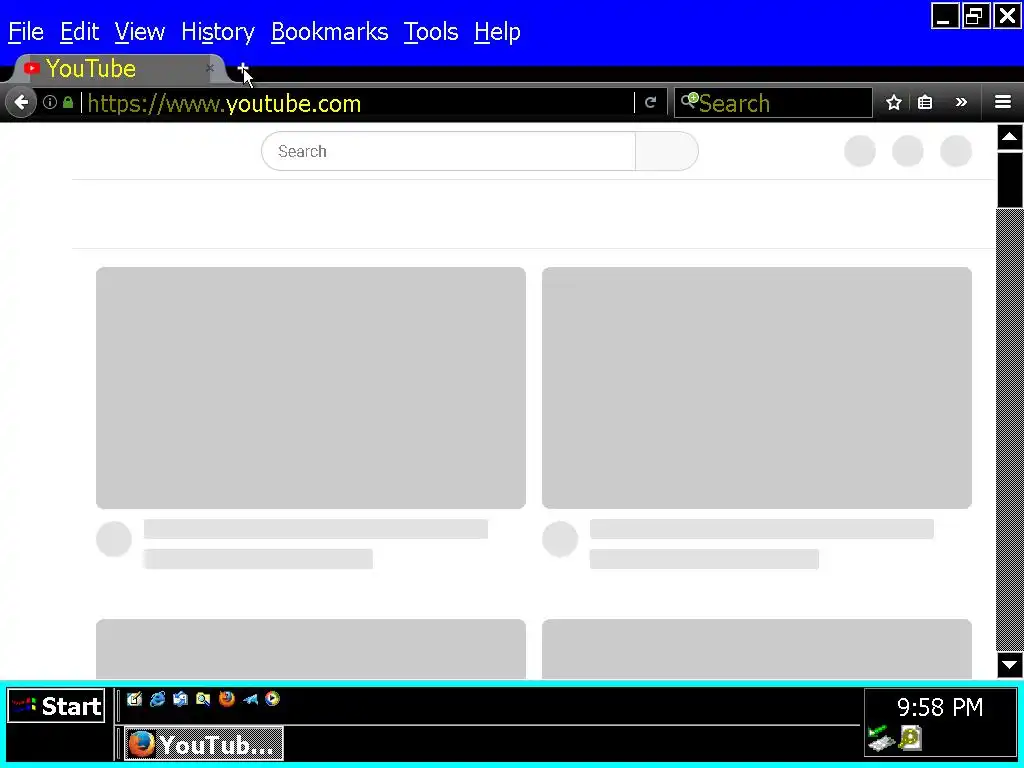The height and width of the screenshot is (768, 1024).
Task: Open the Firefox hamburger menu
Action: (1003, 103)
